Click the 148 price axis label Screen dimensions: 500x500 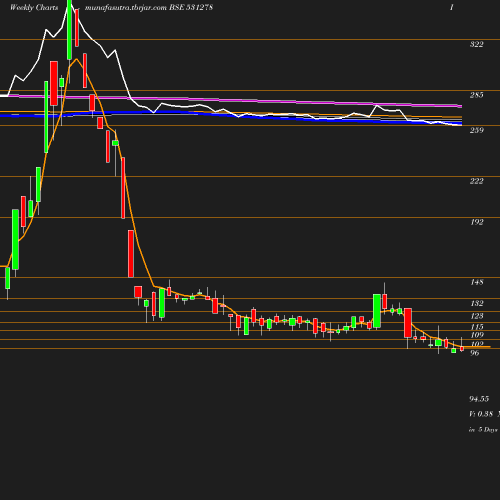pos(477,282)
